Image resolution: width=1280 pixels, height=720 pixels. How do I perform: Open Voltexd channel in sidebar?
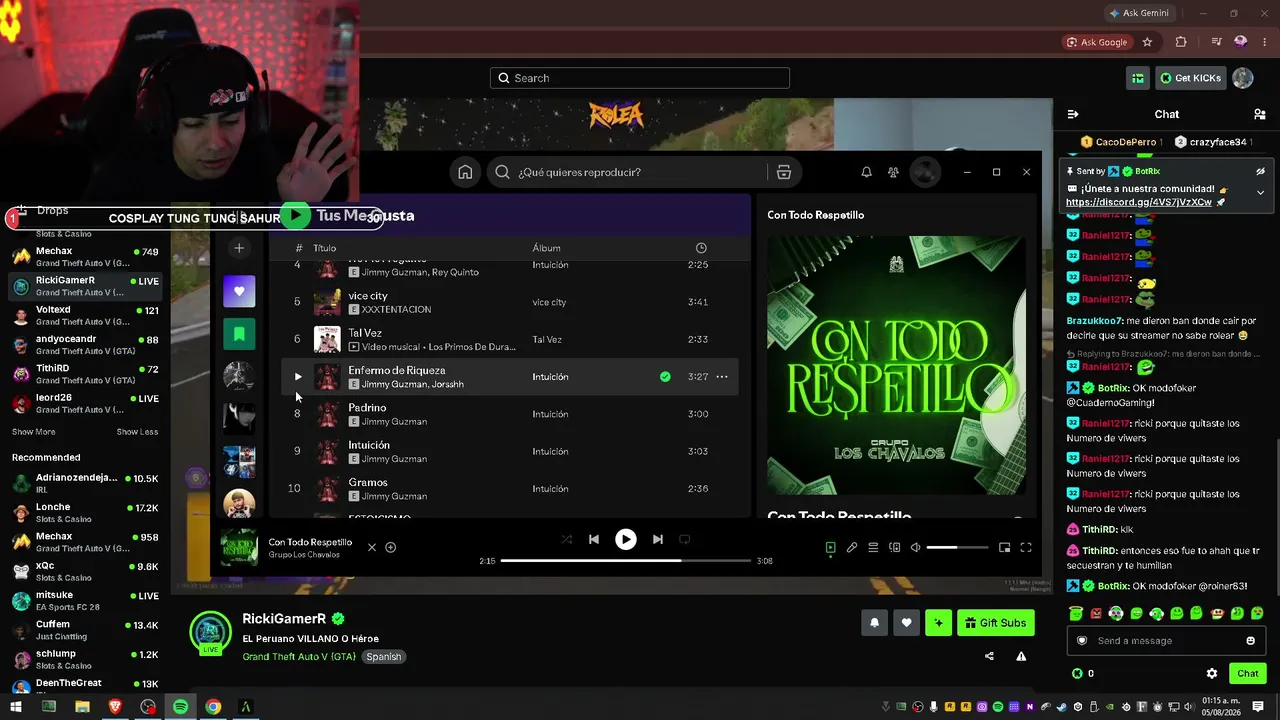click(x=85, y=316)
